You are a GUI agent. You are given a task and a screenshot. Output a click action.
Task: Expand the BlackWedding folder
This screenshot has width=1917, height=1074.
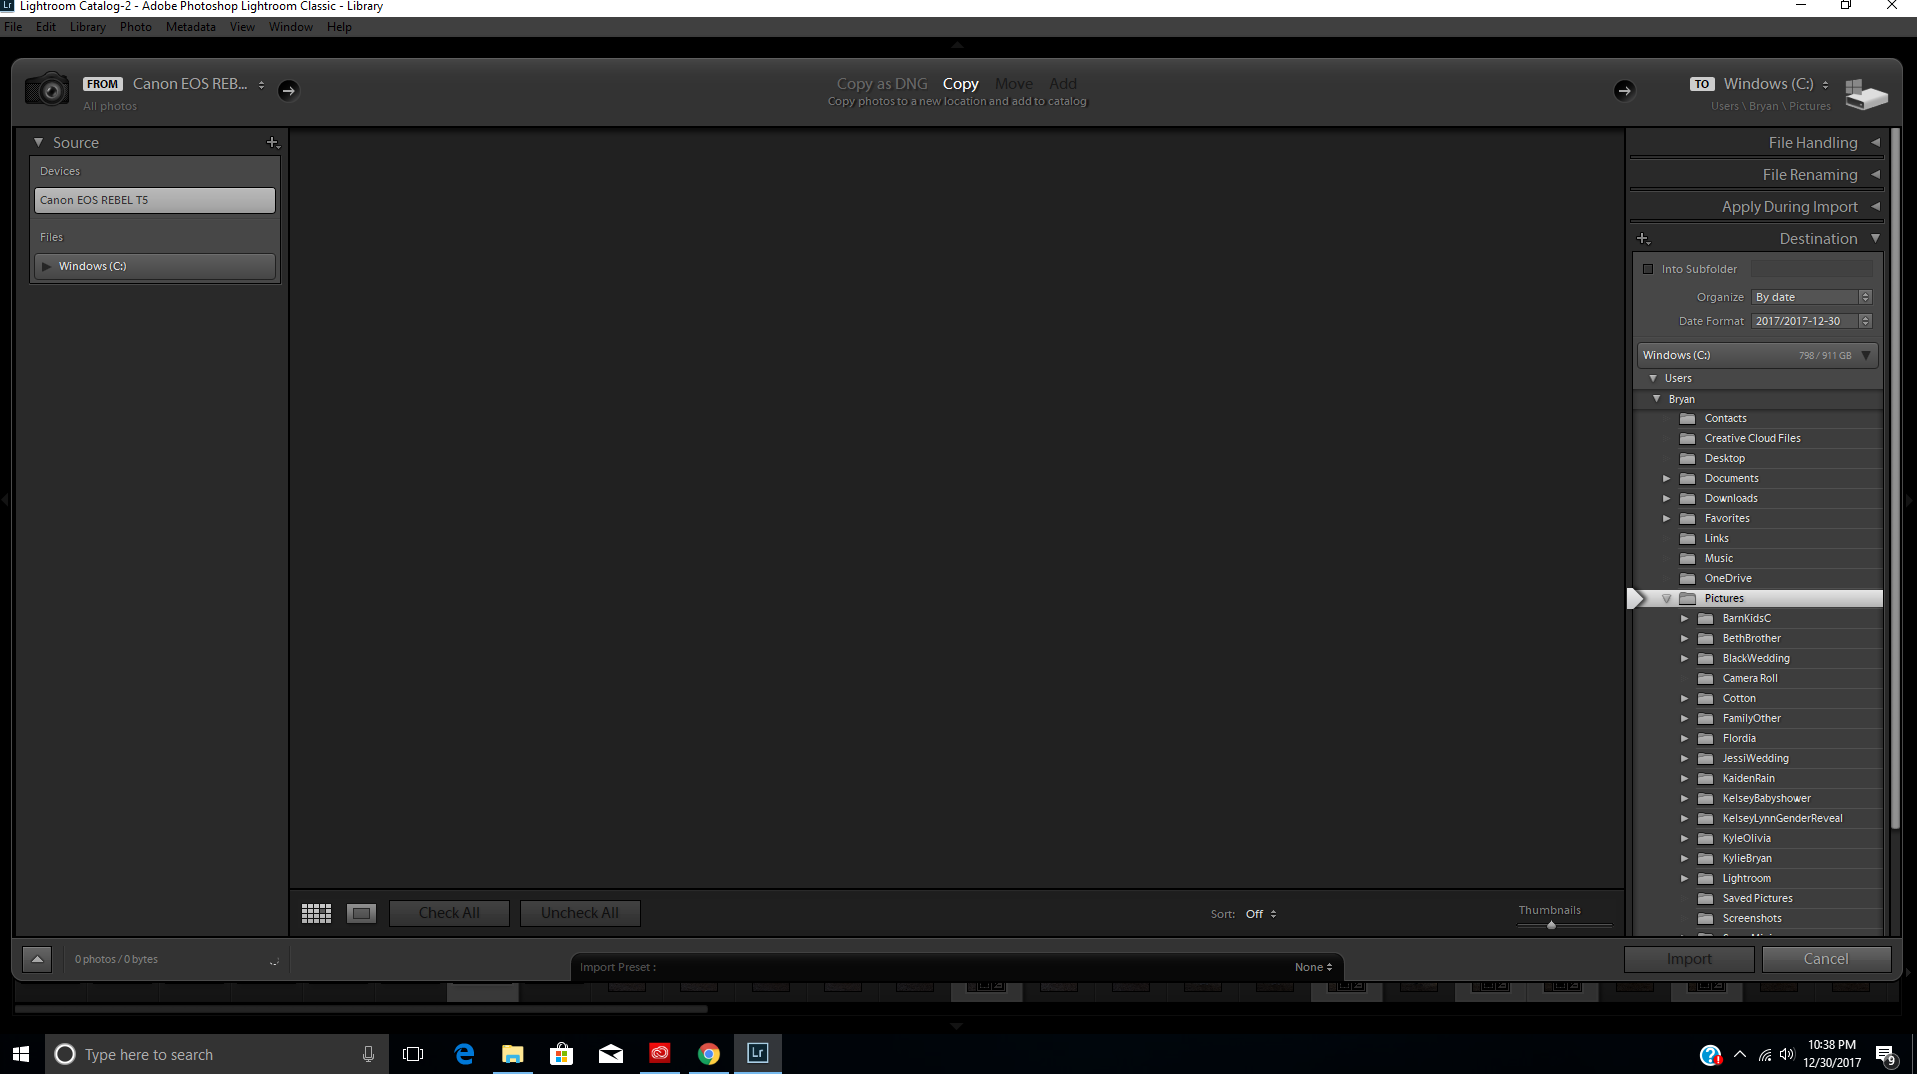point(1684,658)
